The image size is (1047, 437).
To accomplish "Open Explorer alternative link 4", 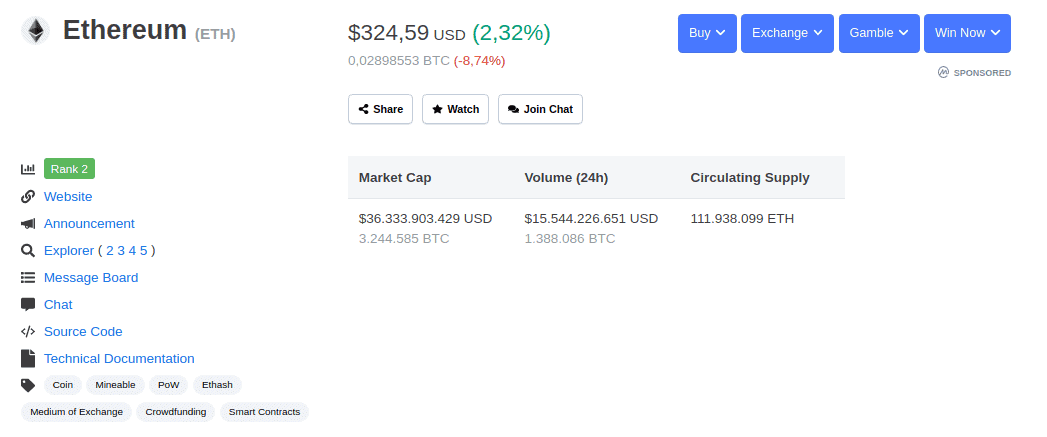I will [x=132, y=251].
